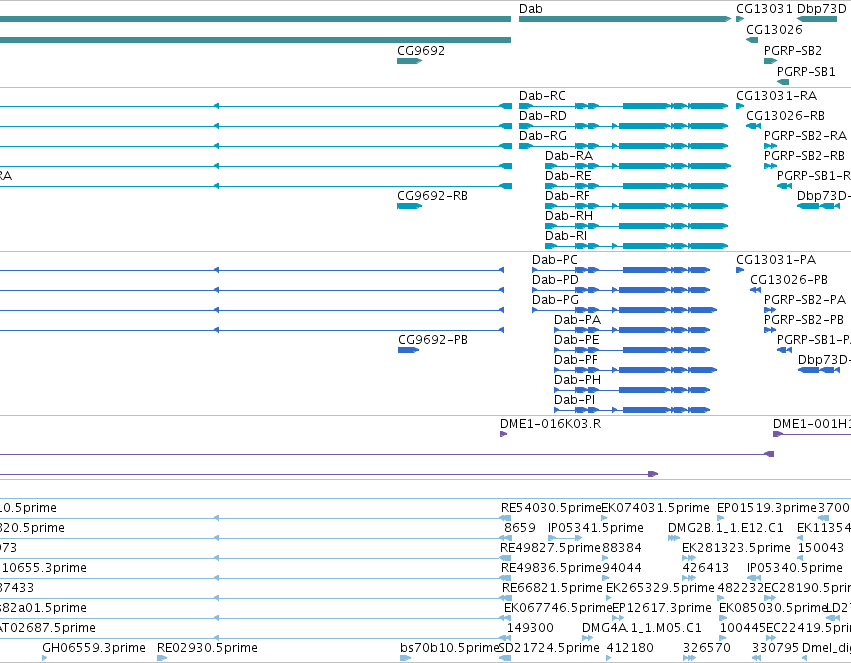Click the EK265329.5prime EST label
This screenshot has height=663, width=851.
coord(660,588)
